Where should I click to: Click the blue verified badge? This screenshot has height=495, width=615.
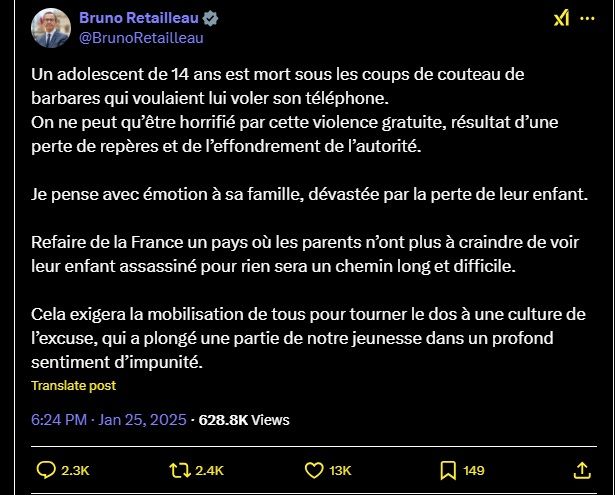coord(212,19)
